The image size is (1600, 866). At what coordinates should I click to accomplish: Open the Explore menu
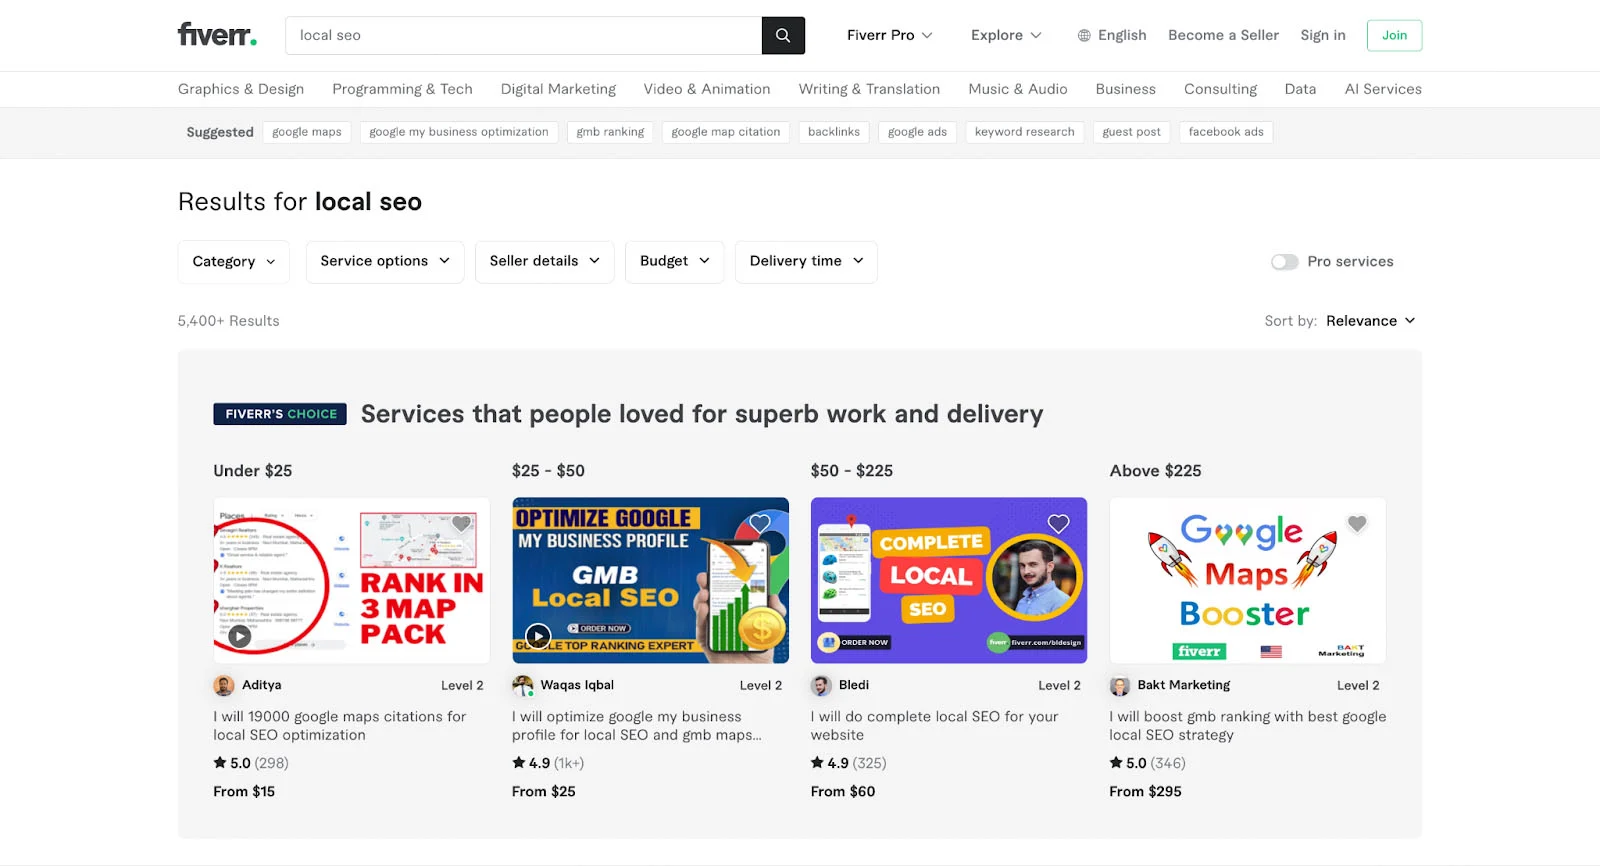[x=1006, y=35]
